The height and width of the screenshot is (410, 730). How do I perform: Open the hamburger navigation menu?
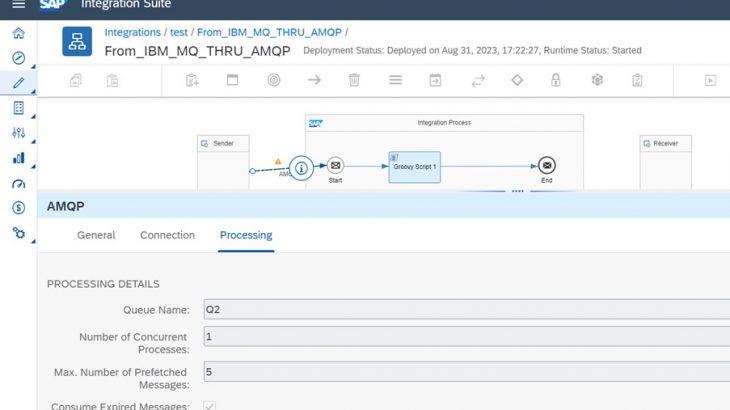pyautogui.click(x=19, y=5)
